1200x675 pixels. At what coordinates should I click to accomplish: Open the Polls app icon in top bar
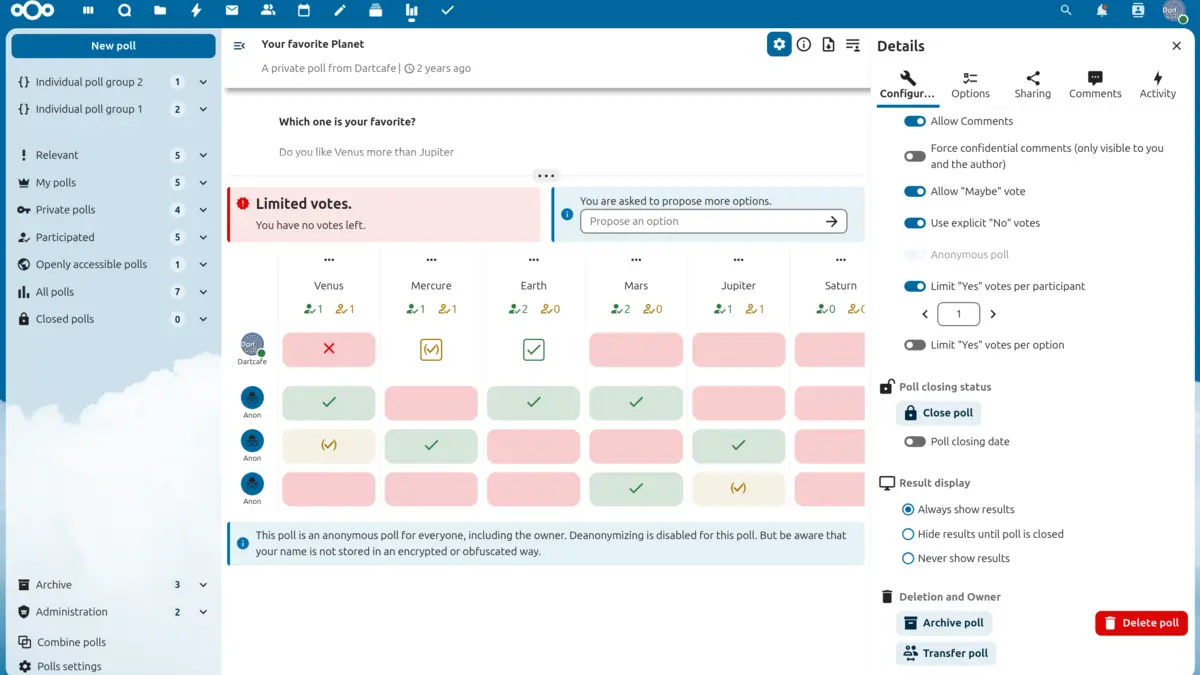[x=411, y=11]
